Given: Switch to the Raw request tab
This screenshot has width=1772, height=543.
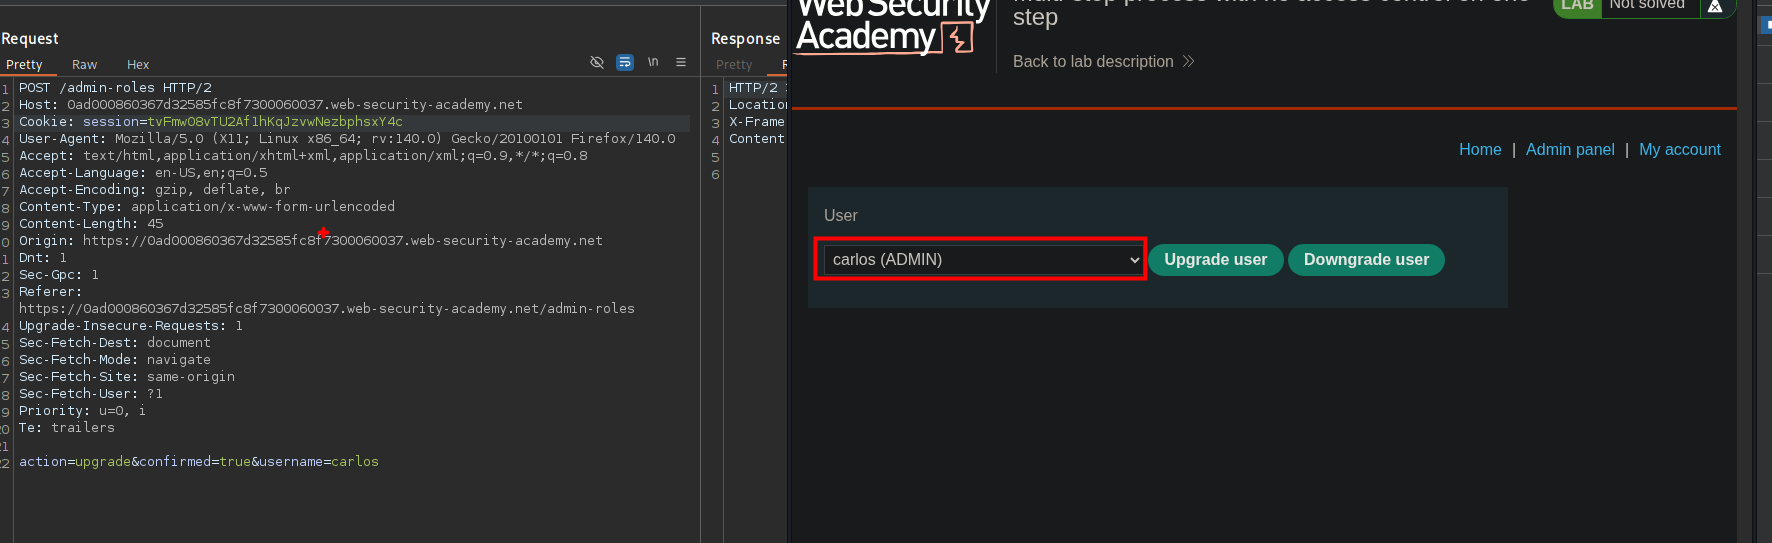Looking at the screenshot, I should 85,65.
